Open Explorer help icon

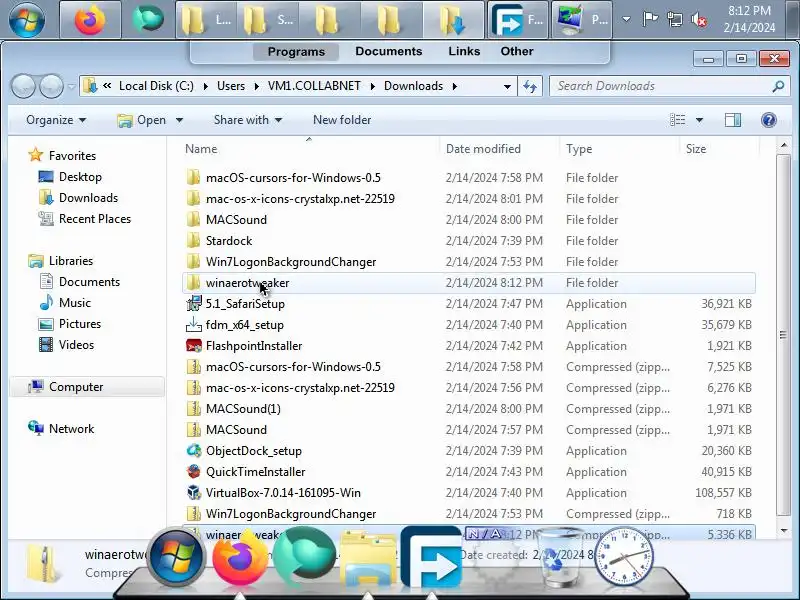click(768, 120)
